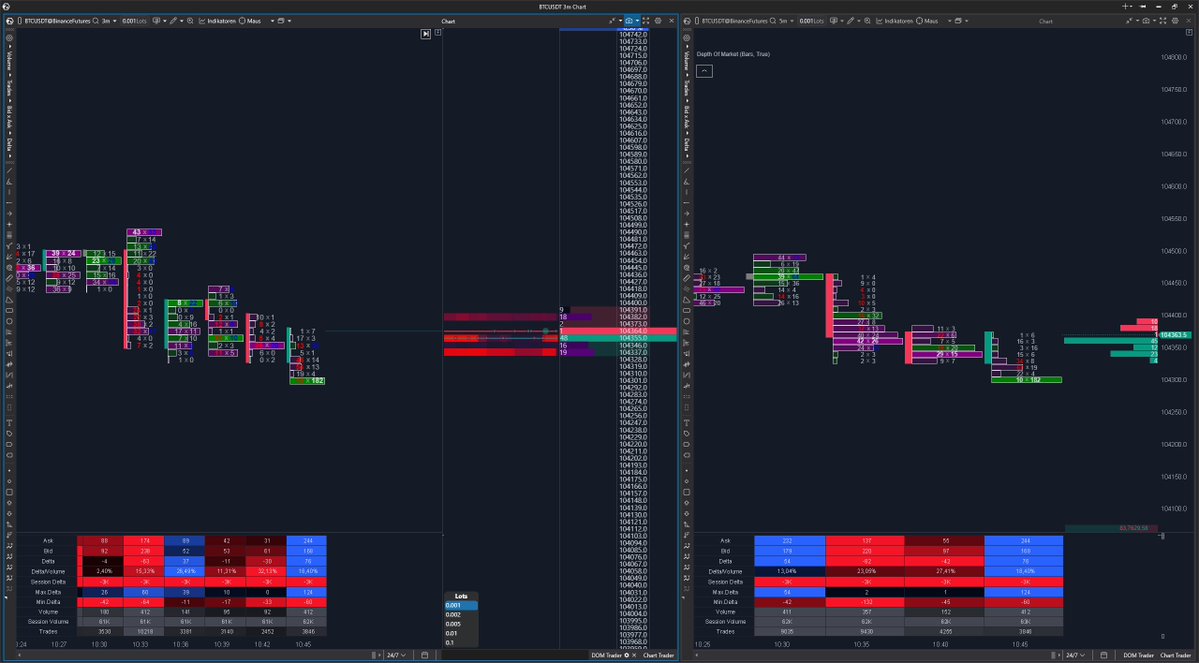Image resolution: width=1199 pixels, height=663 pixels.
Task: Click 0.001 Lots field in left toolbar
Action: 135,21
